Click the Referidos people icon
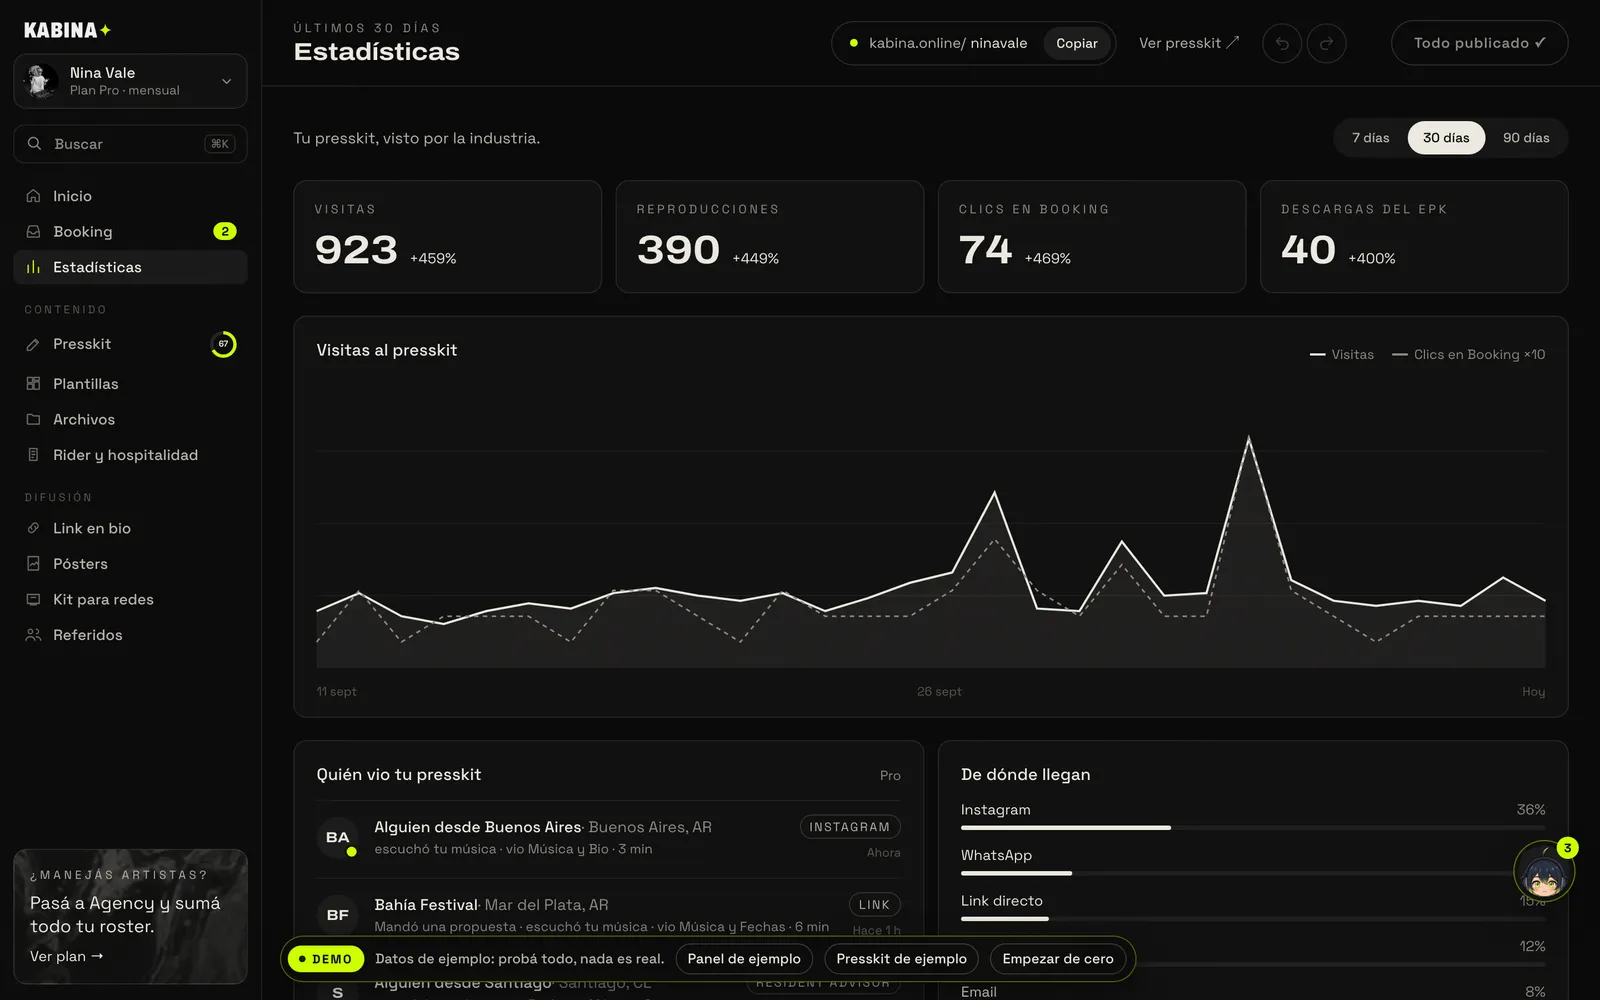Screen dimensions: 1600x1000 point(33,635)
